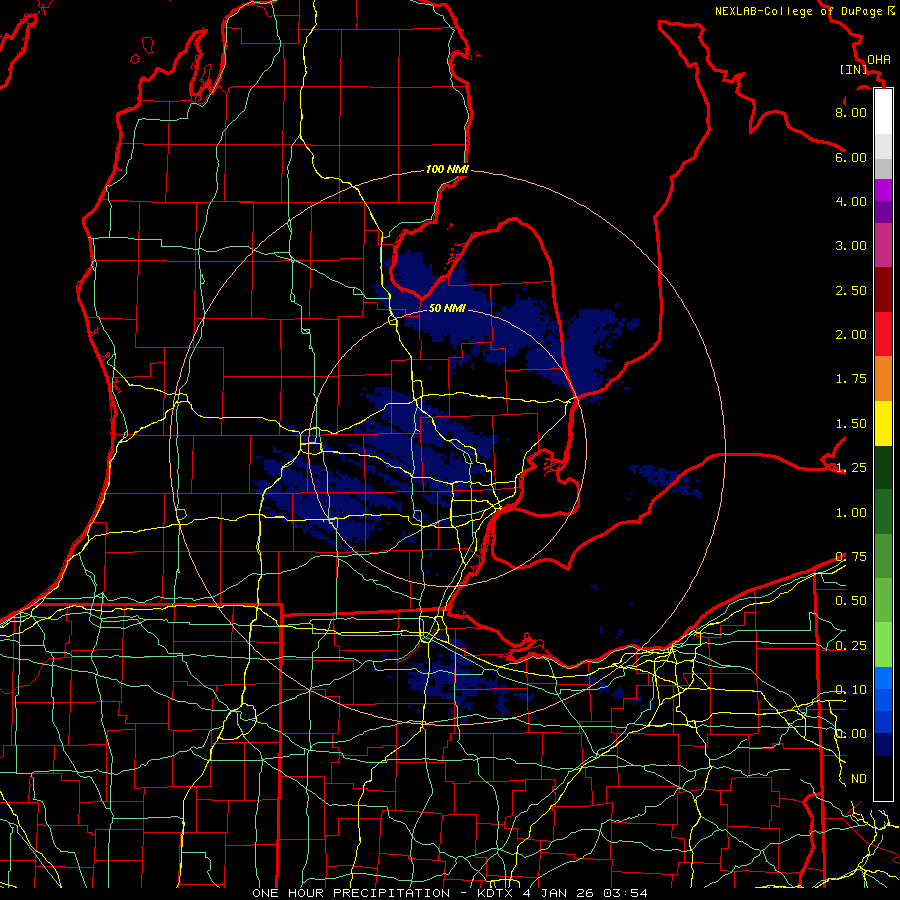Click the light green 0.25 legend swatch
900x900 pixels.
click(x=883, y=645)
